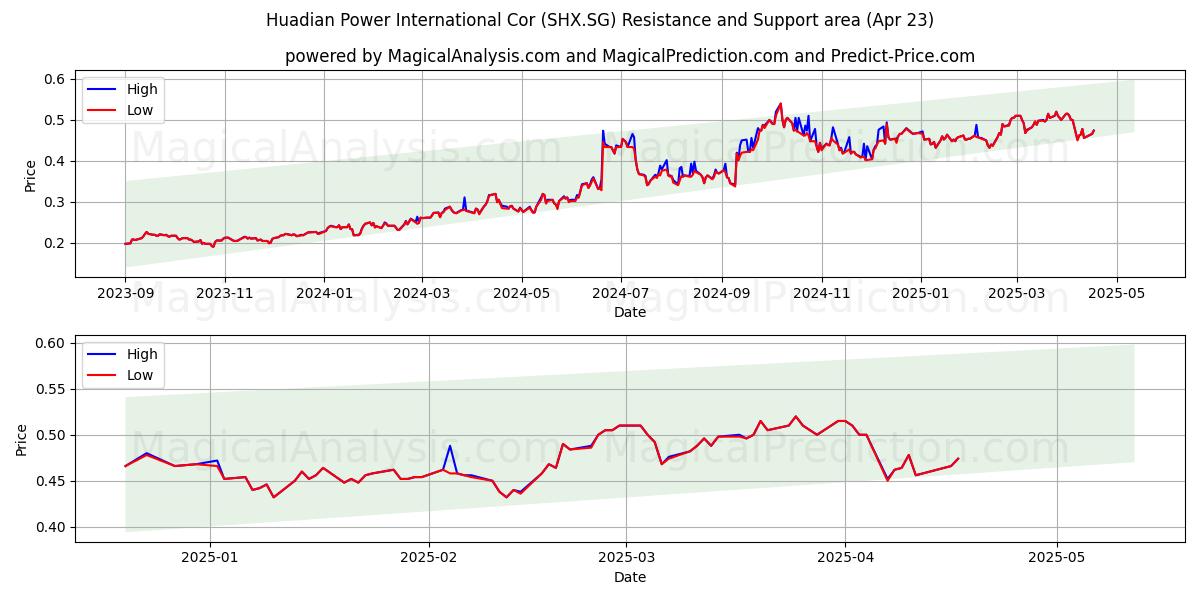Click the '2025-04' date label on bottom chart

pyautogui.click(x=845, y=560)
